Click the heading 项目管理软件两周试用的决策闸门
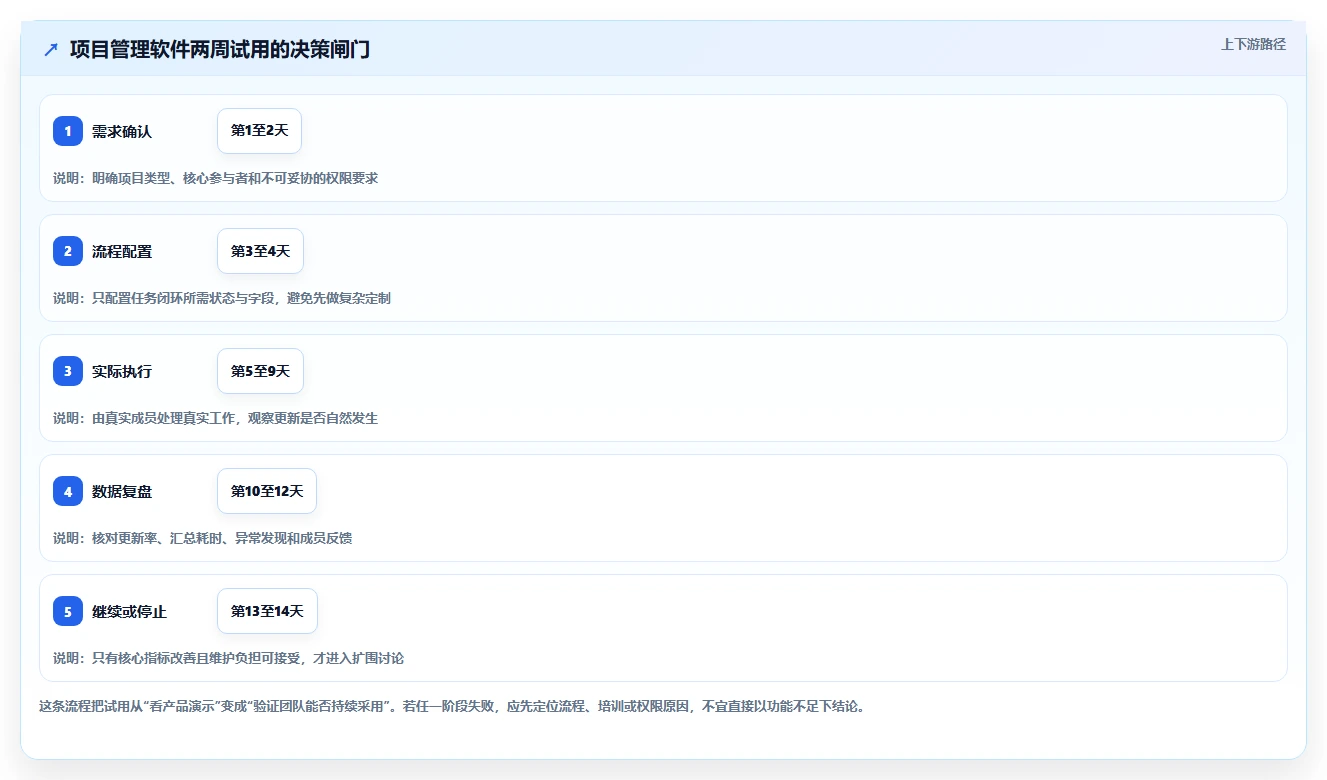Viewport: 1327px width, 780px height. click(220, 49)
